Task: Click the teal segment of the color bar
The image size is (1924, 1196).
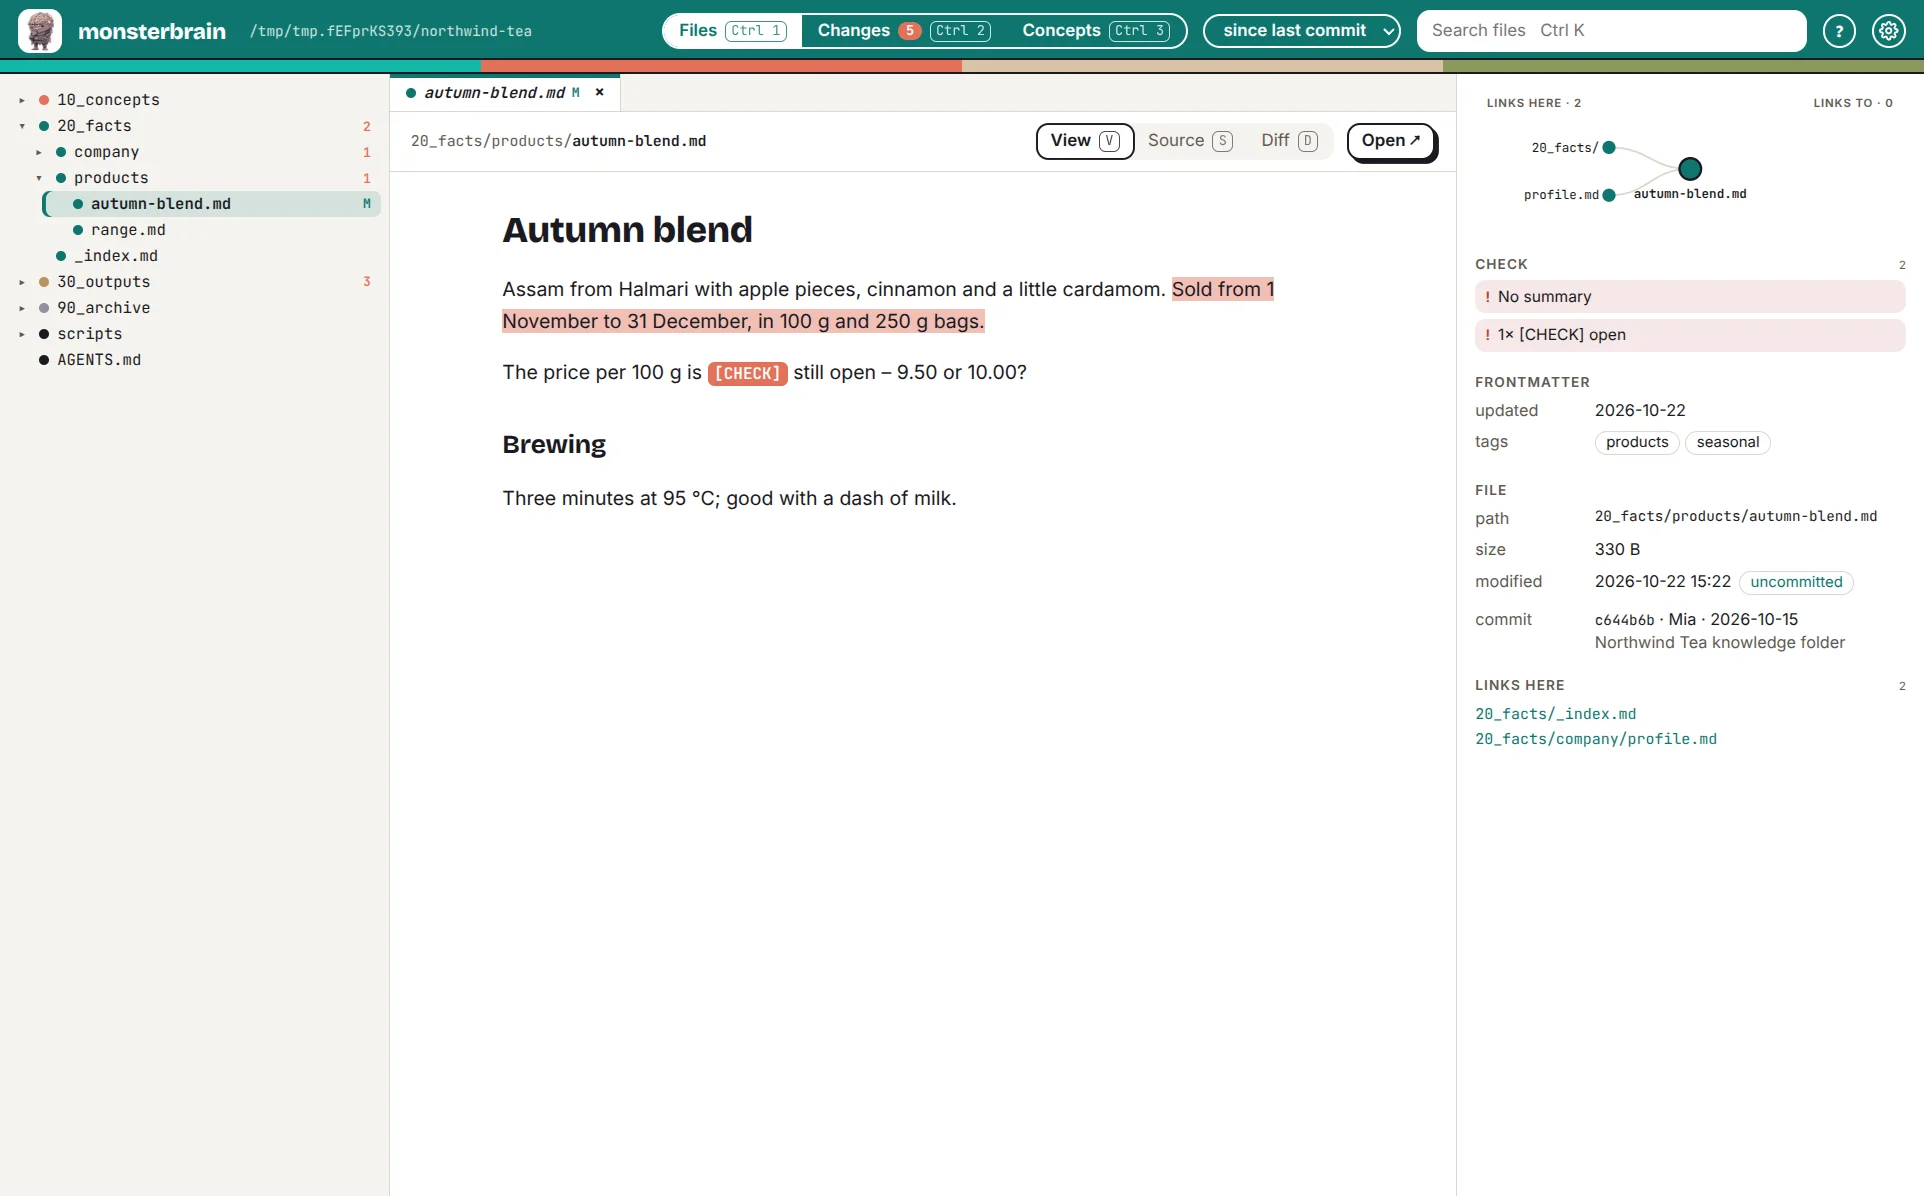Action: tap(240, 66)
